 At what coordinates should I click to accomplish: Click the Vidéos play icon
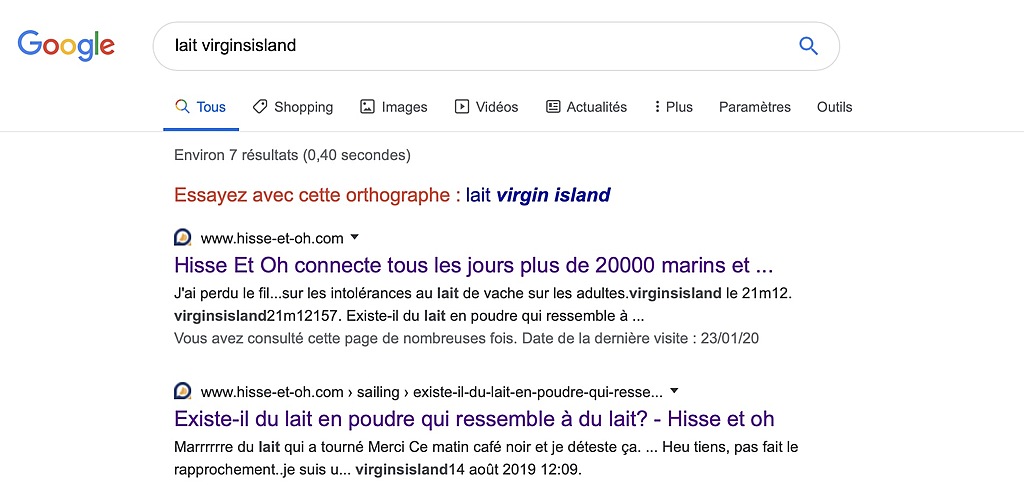462,106
